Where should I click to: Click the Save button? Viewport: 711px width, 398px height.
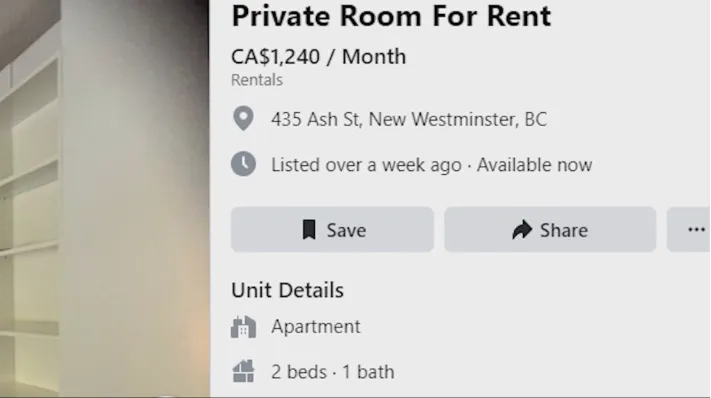(x=332, y=230)
